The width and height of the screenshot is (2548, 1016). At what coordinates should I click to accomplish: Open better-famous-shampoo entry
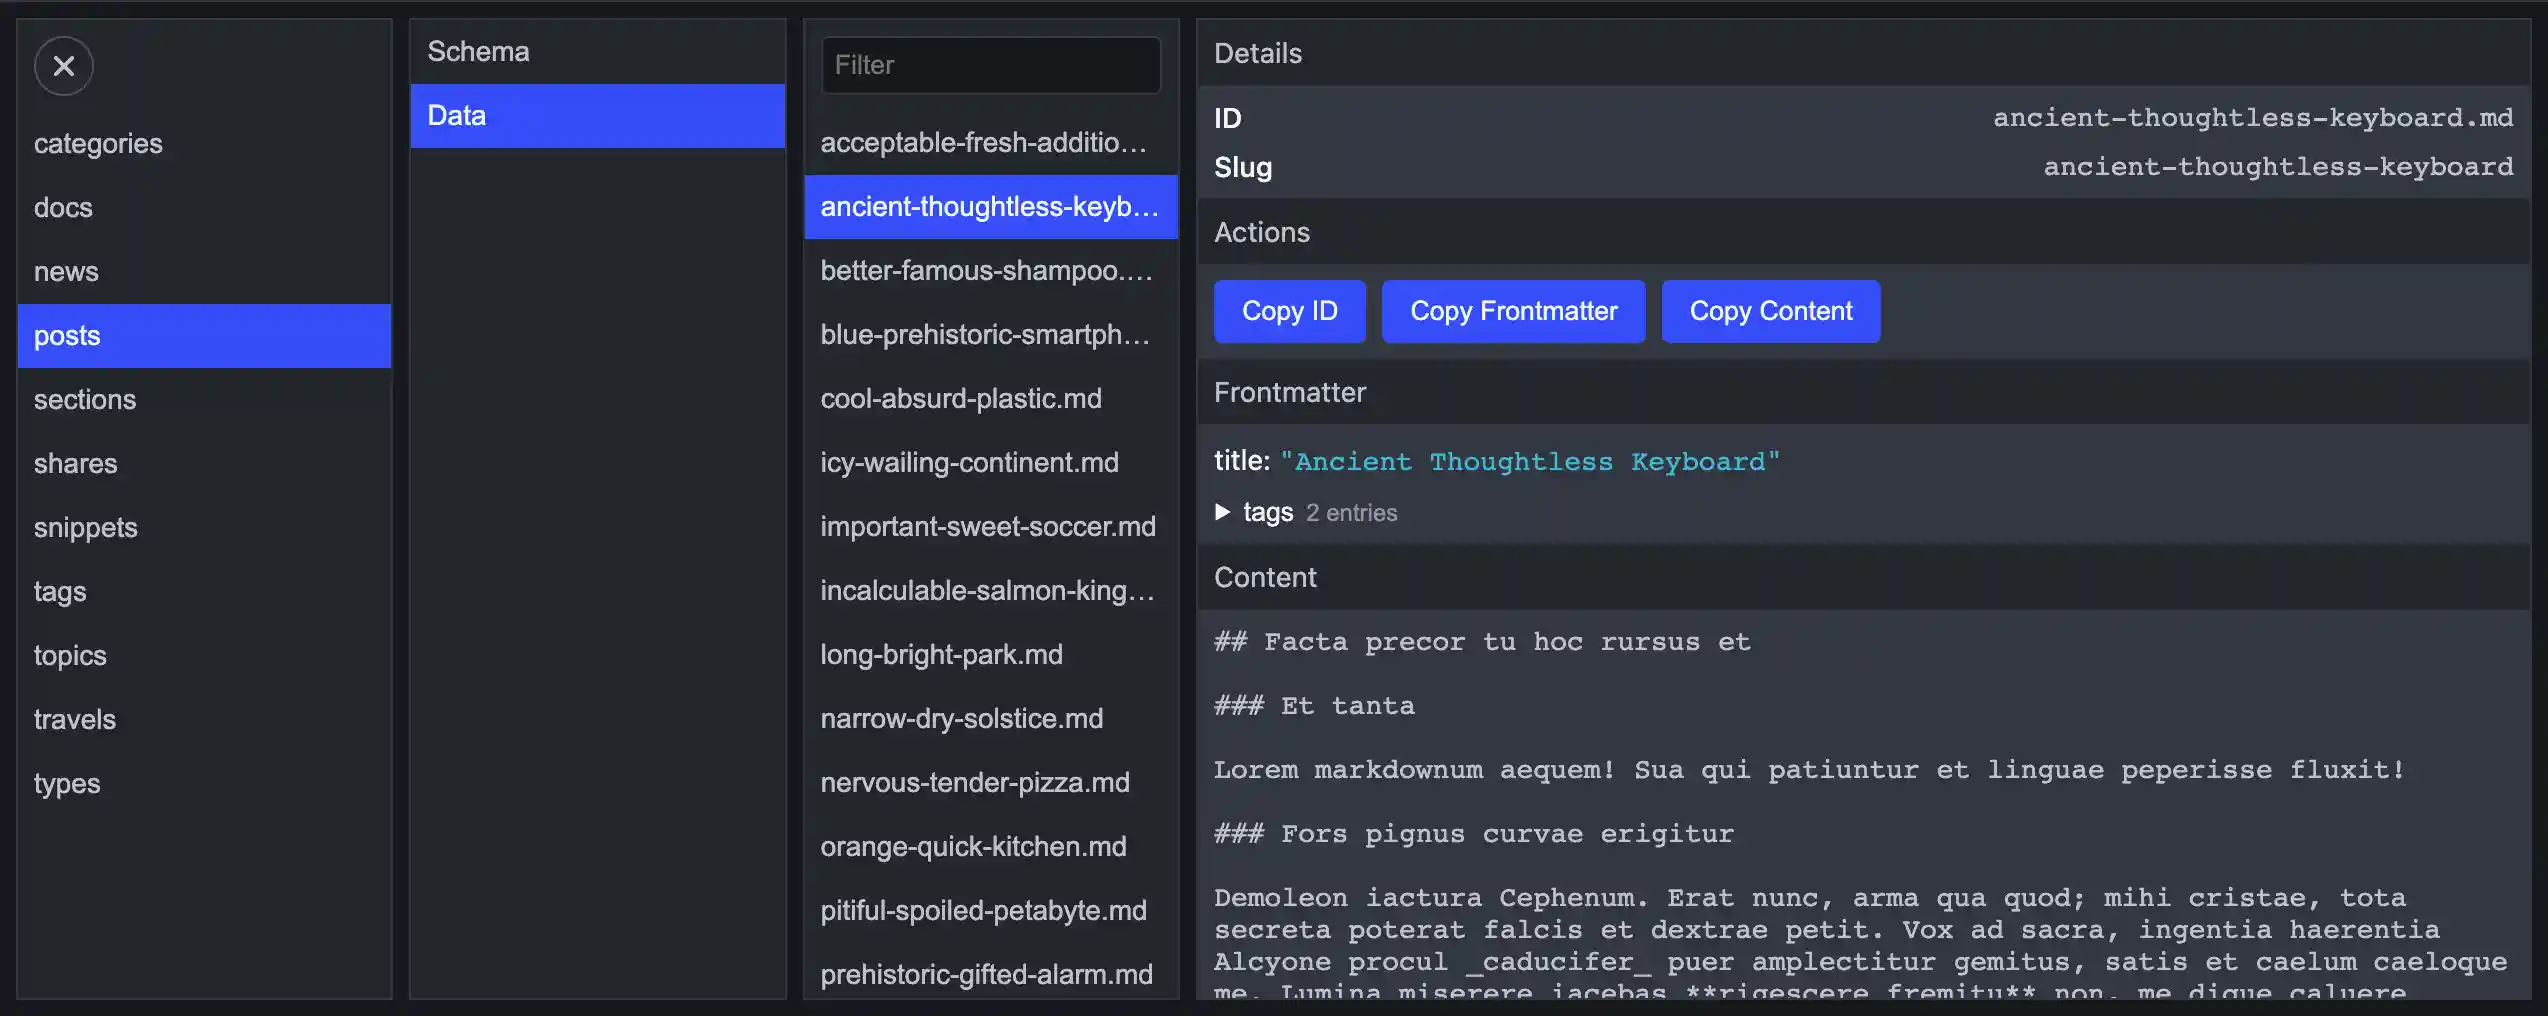tap(991, 271)
